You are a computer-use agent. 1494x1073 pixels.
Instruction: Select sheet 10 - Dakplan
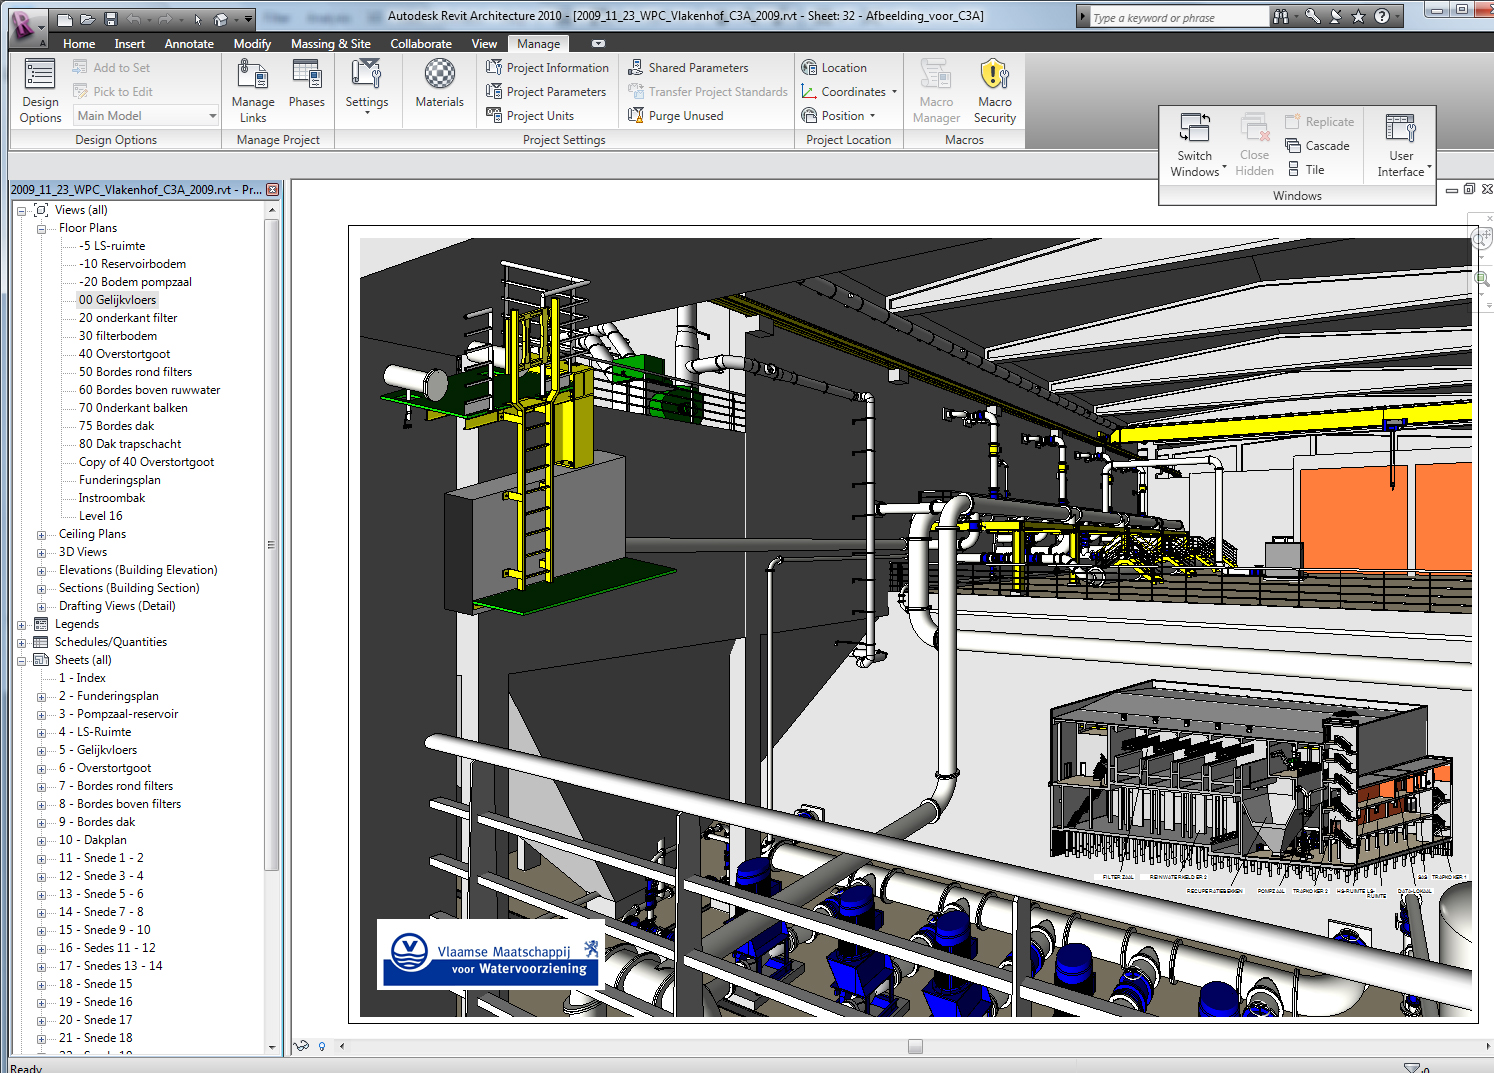93,840
